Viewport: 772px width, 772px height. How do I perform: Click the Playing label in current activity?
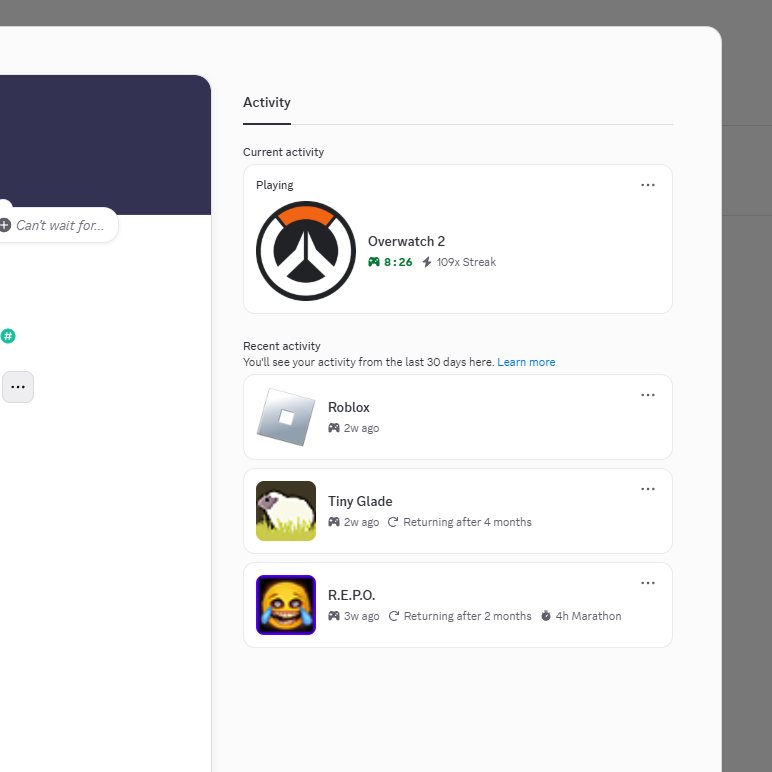[274, 185]
